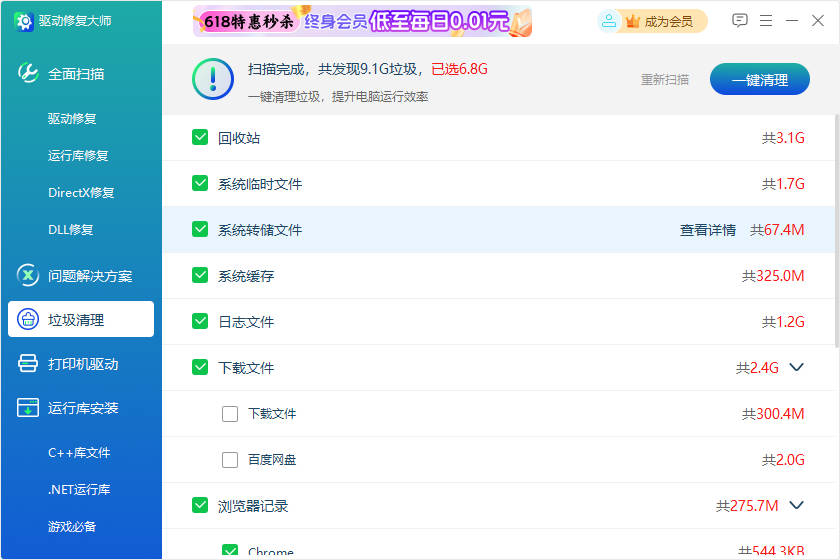This screenshot has width=840, height=560.
Task: Uncheck the 系统转储文件 checkbox
Action: click(200, 229)
